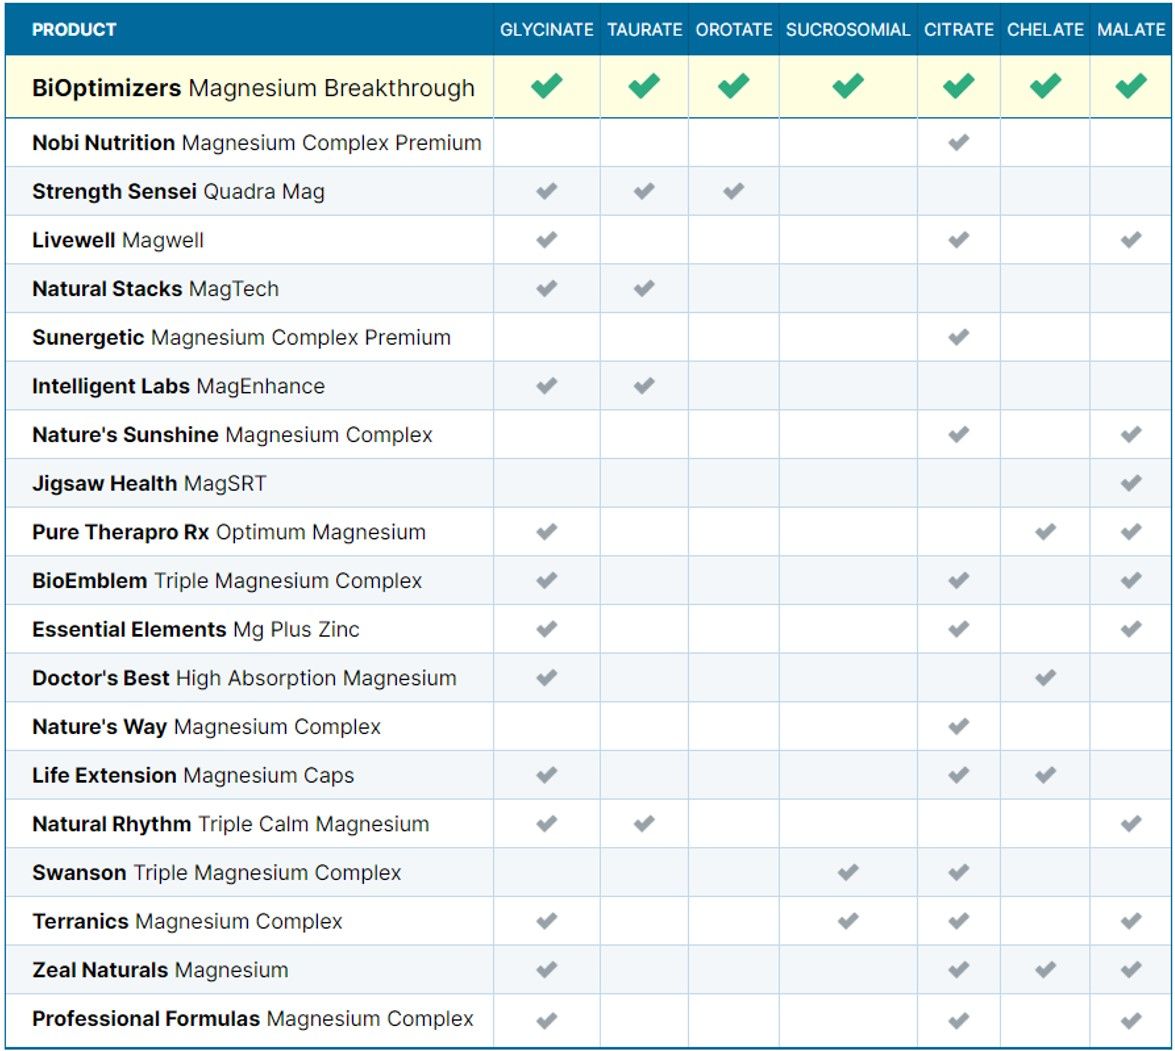Select Nature's Sunshine Magnesium Complex name
This screenshot has height=1051, width=1175.
point(232,435)
